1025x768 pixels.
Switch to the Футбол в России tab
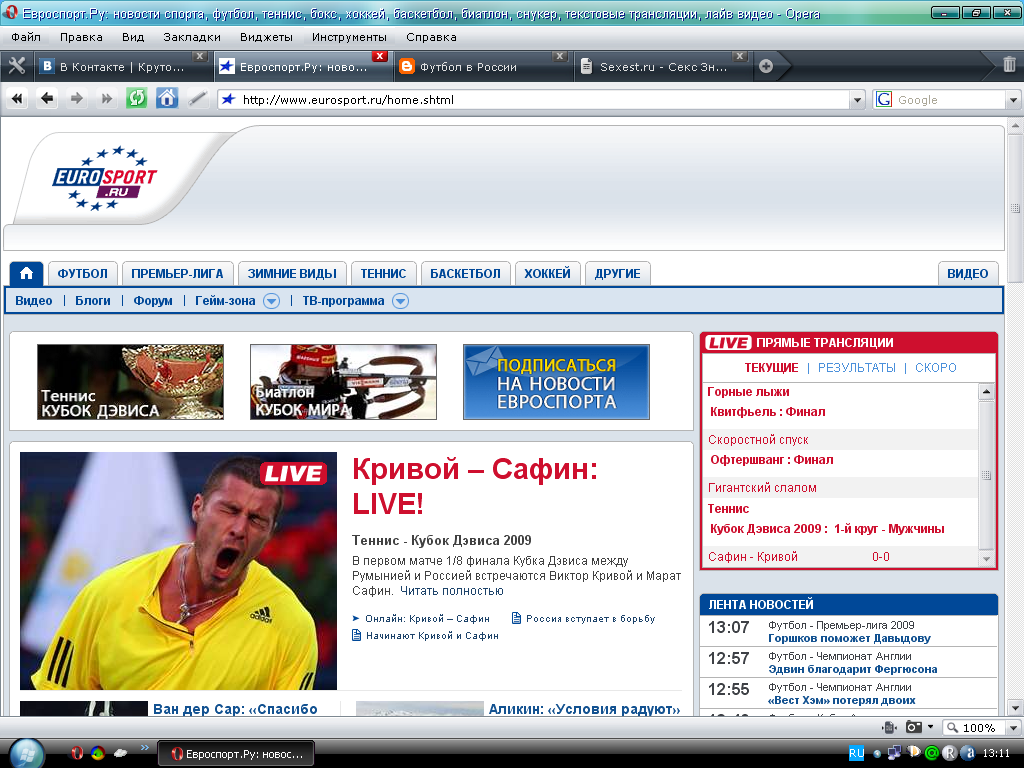468,67
